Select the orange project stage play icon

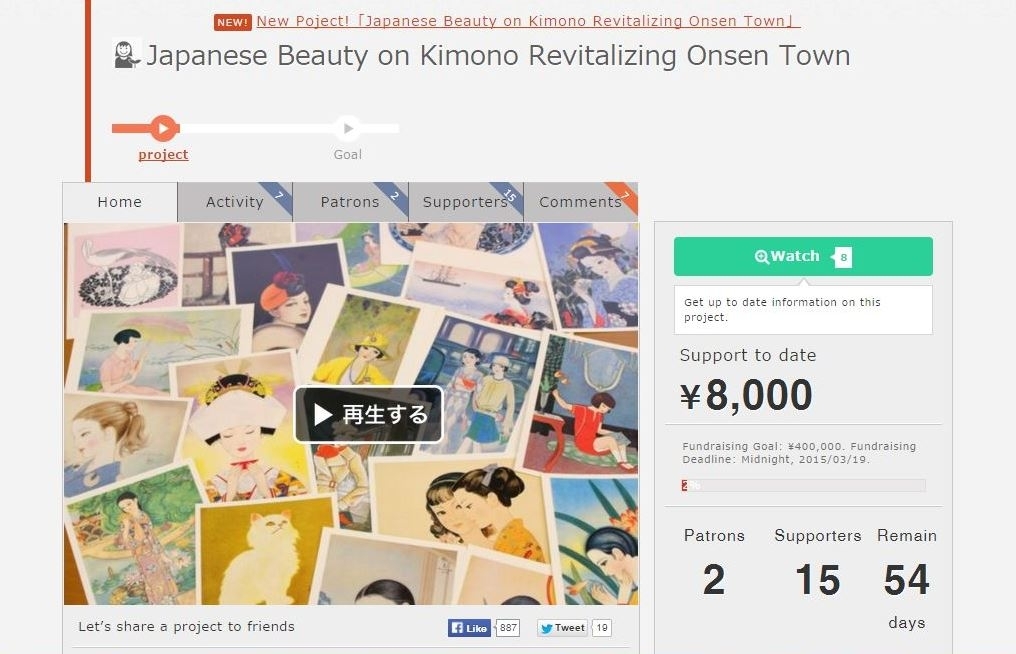point(164,128)
